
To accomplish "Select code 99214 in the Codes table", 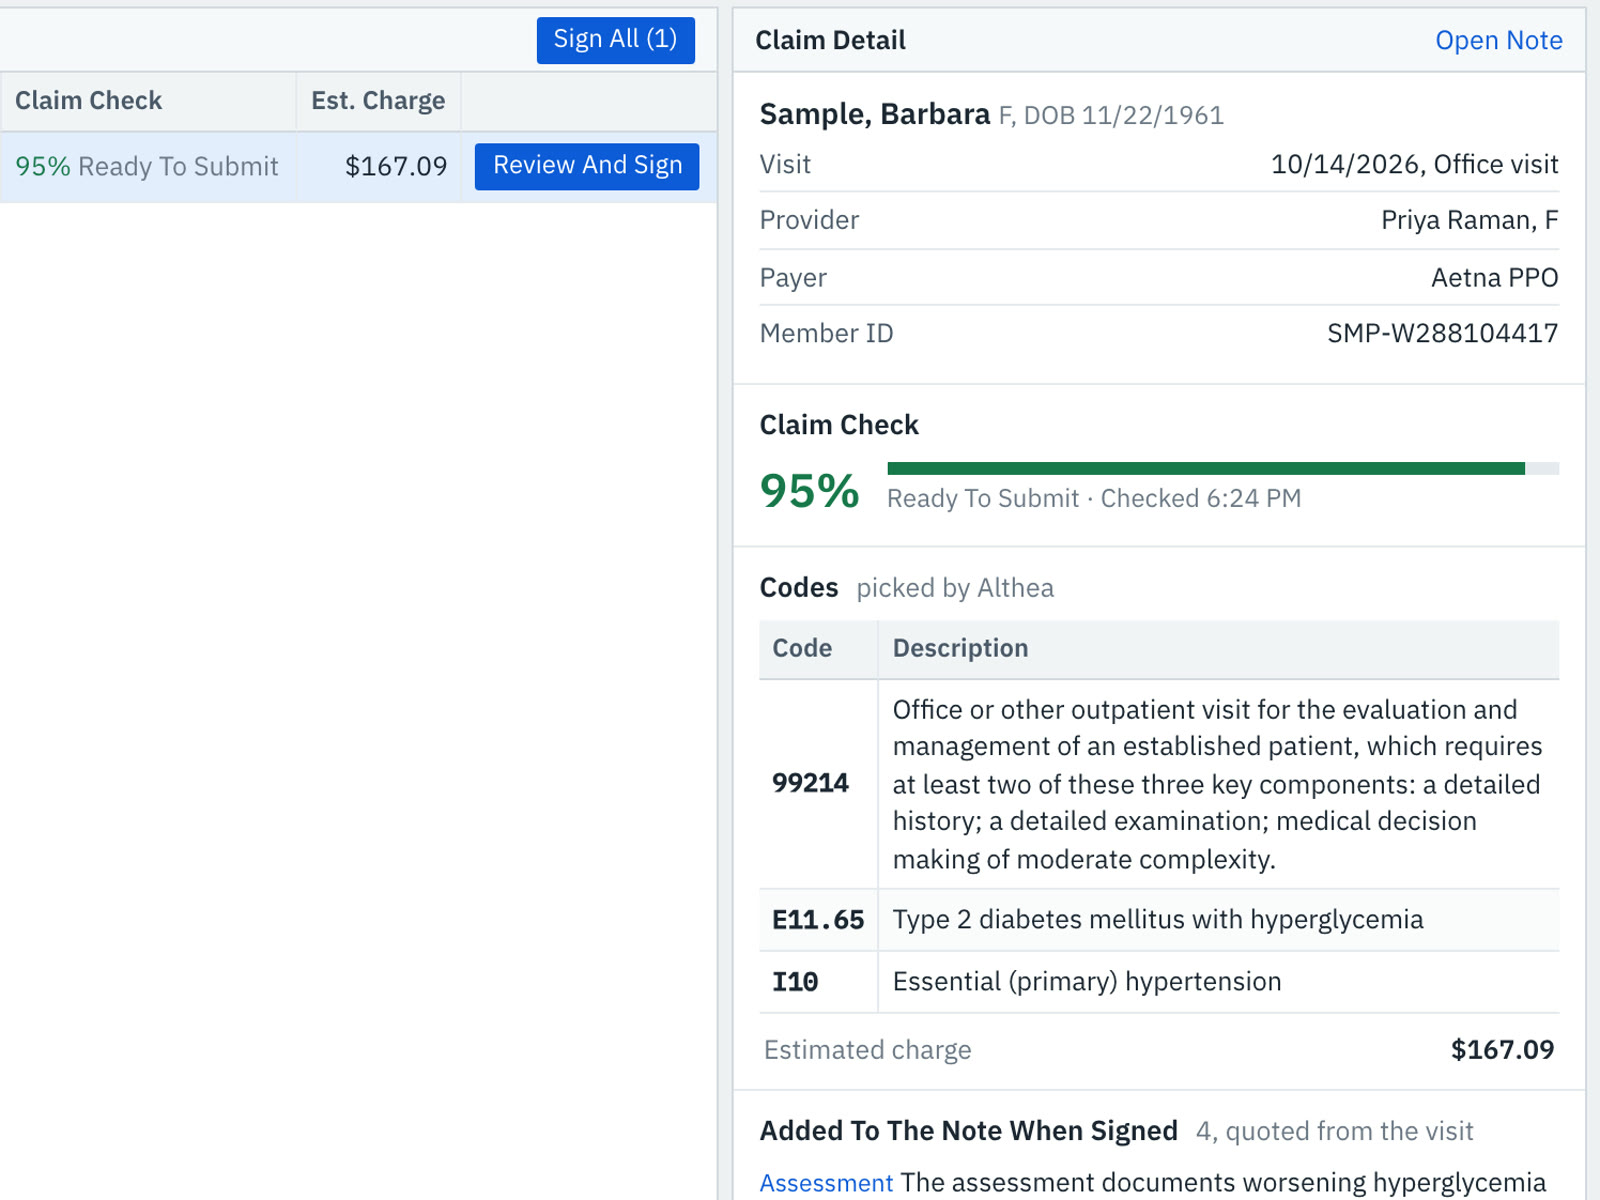I will pyautogui.click(x=810, y=783).
